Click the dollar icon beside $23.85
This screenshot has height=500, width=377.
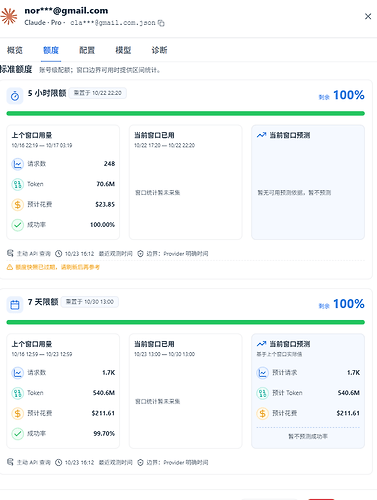pyautogui.click(x=18, y=204)
